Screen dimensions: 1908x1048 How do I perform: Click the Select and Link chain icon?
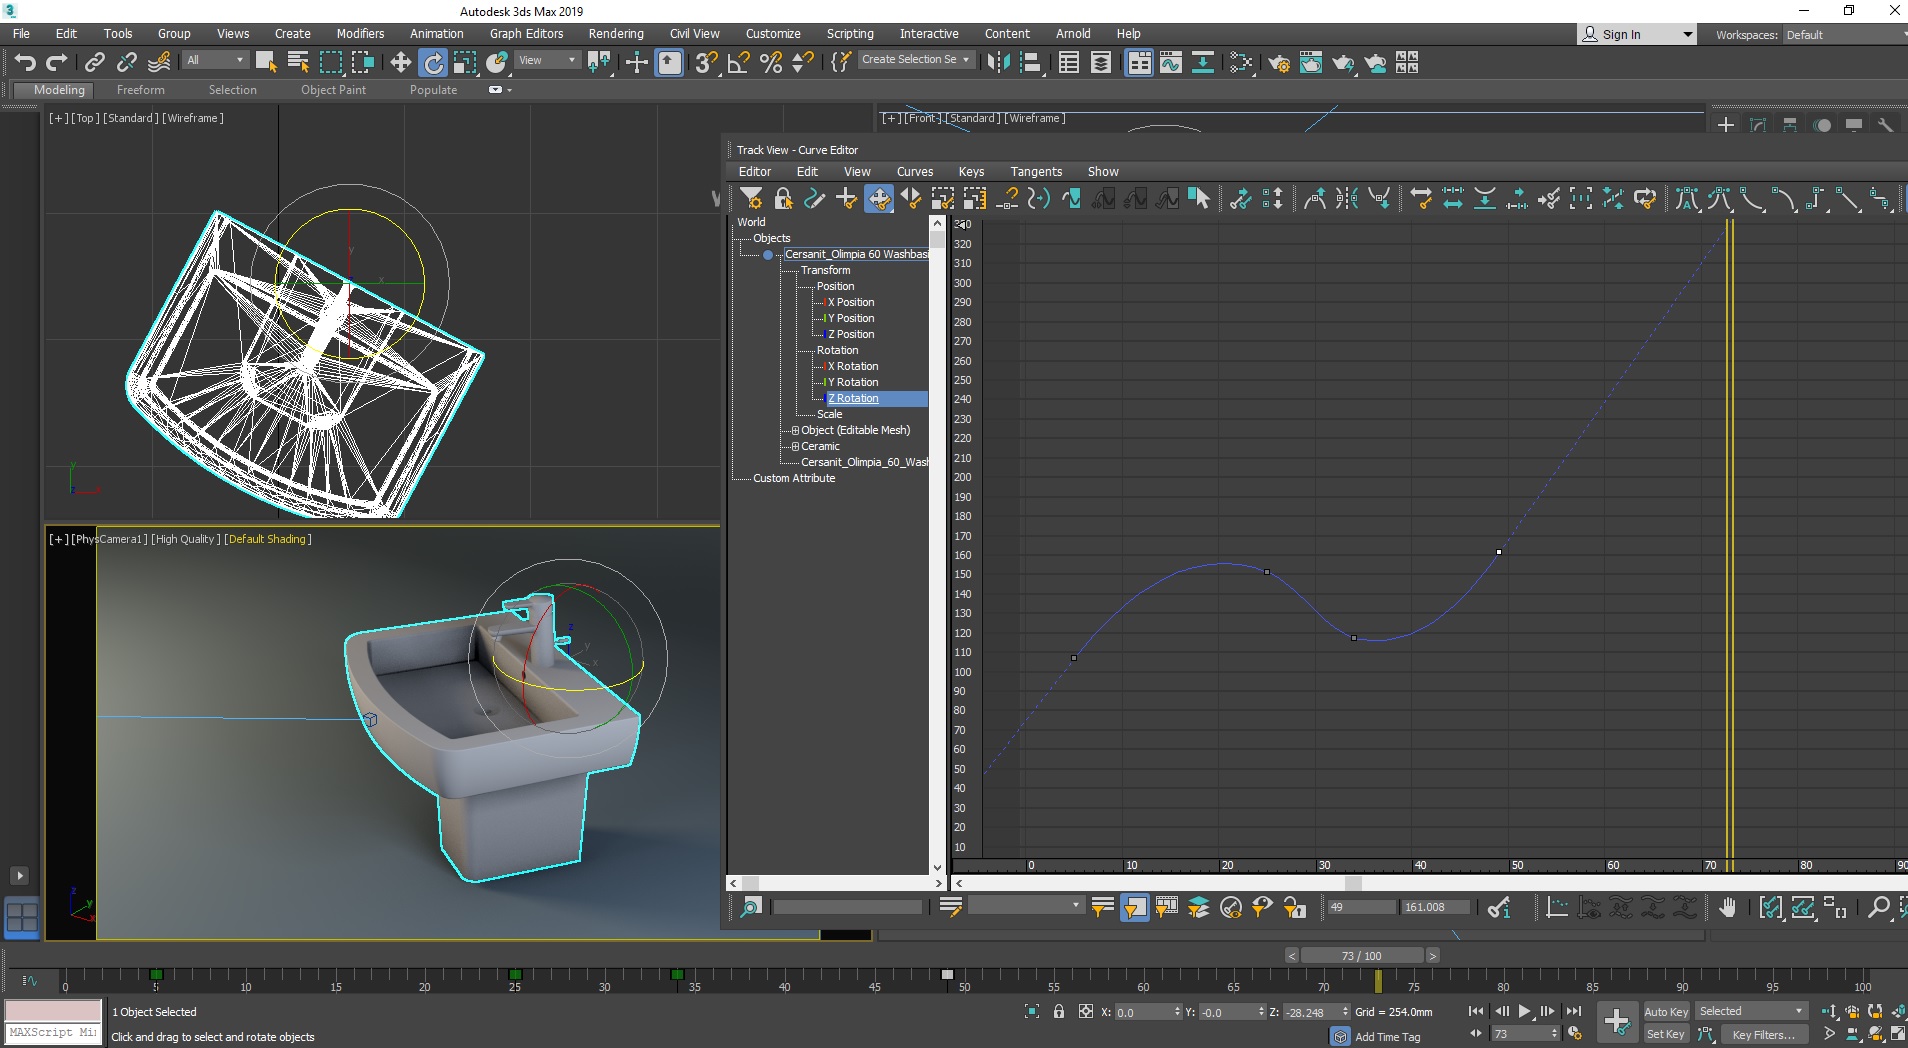tap(95, 63)
